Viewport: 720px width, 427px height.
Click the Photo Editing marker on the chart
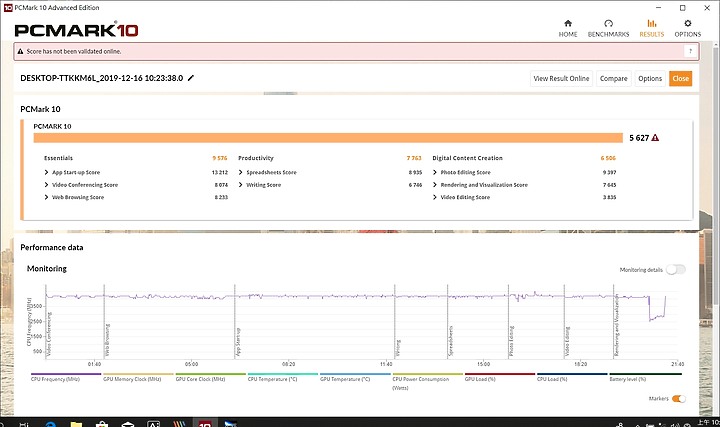(x=512, y=341)
